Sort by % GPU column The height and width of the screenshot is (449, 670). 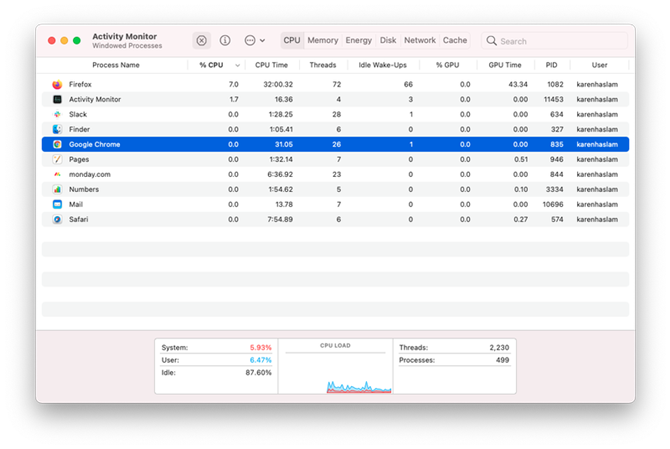[x=447, y=65]
